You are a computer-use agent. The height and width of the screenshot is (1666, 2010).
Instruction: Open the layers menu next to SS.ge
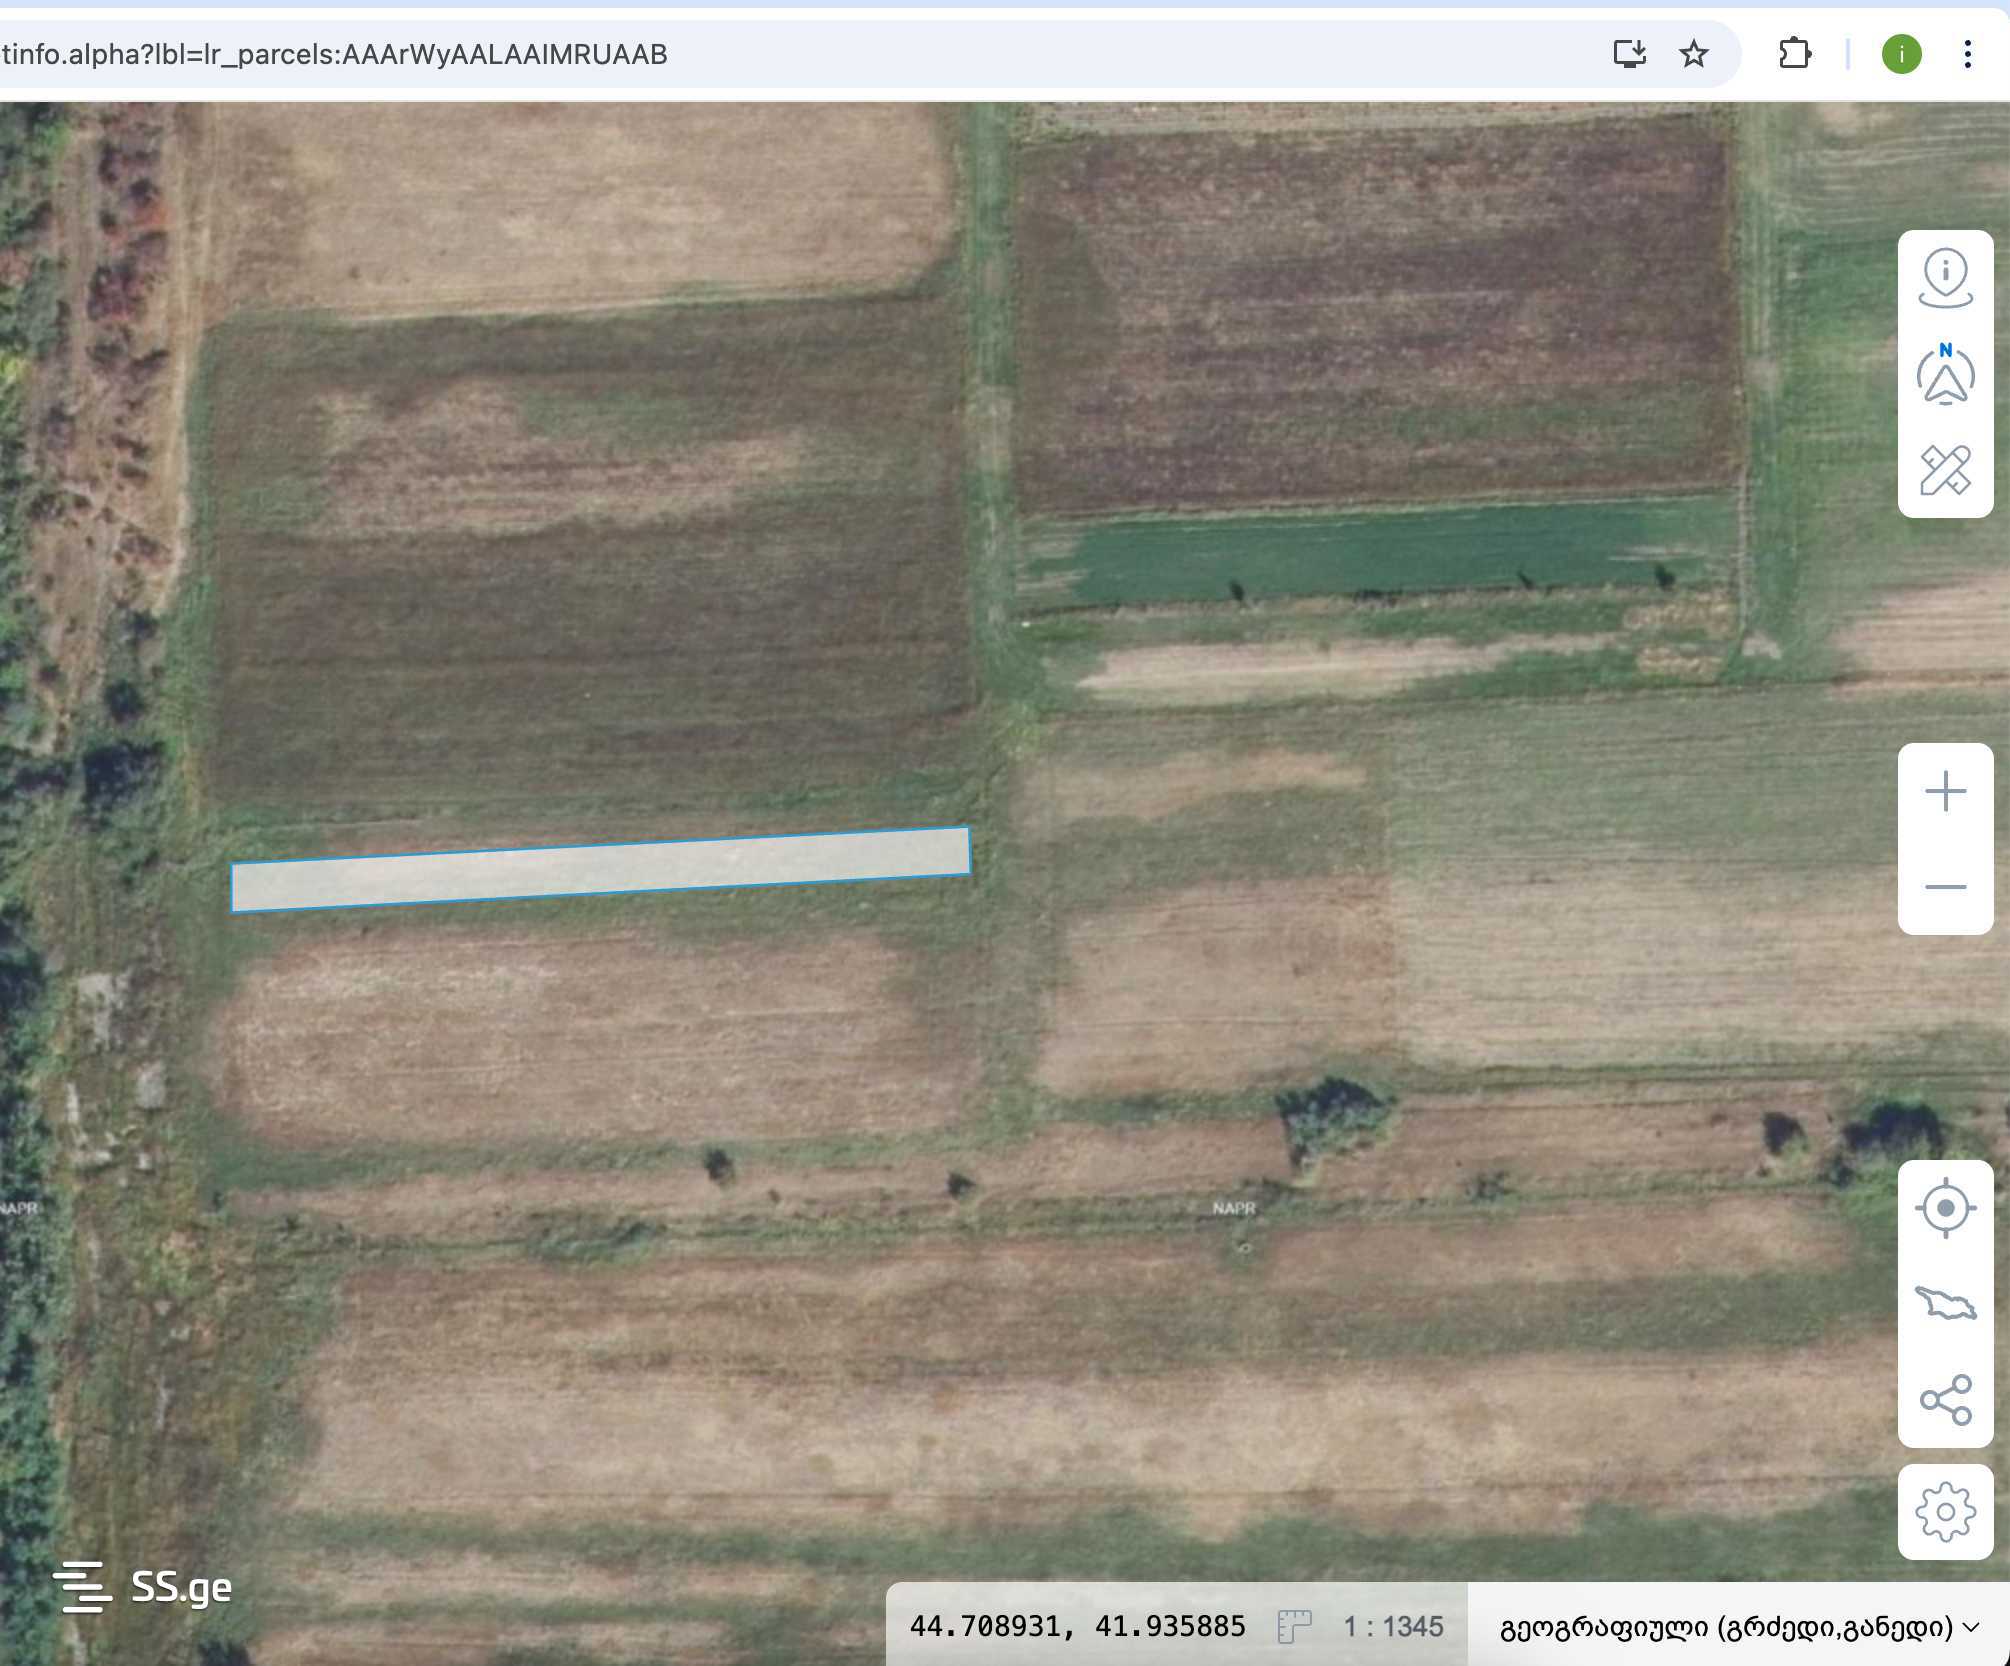click(82, 1587)
